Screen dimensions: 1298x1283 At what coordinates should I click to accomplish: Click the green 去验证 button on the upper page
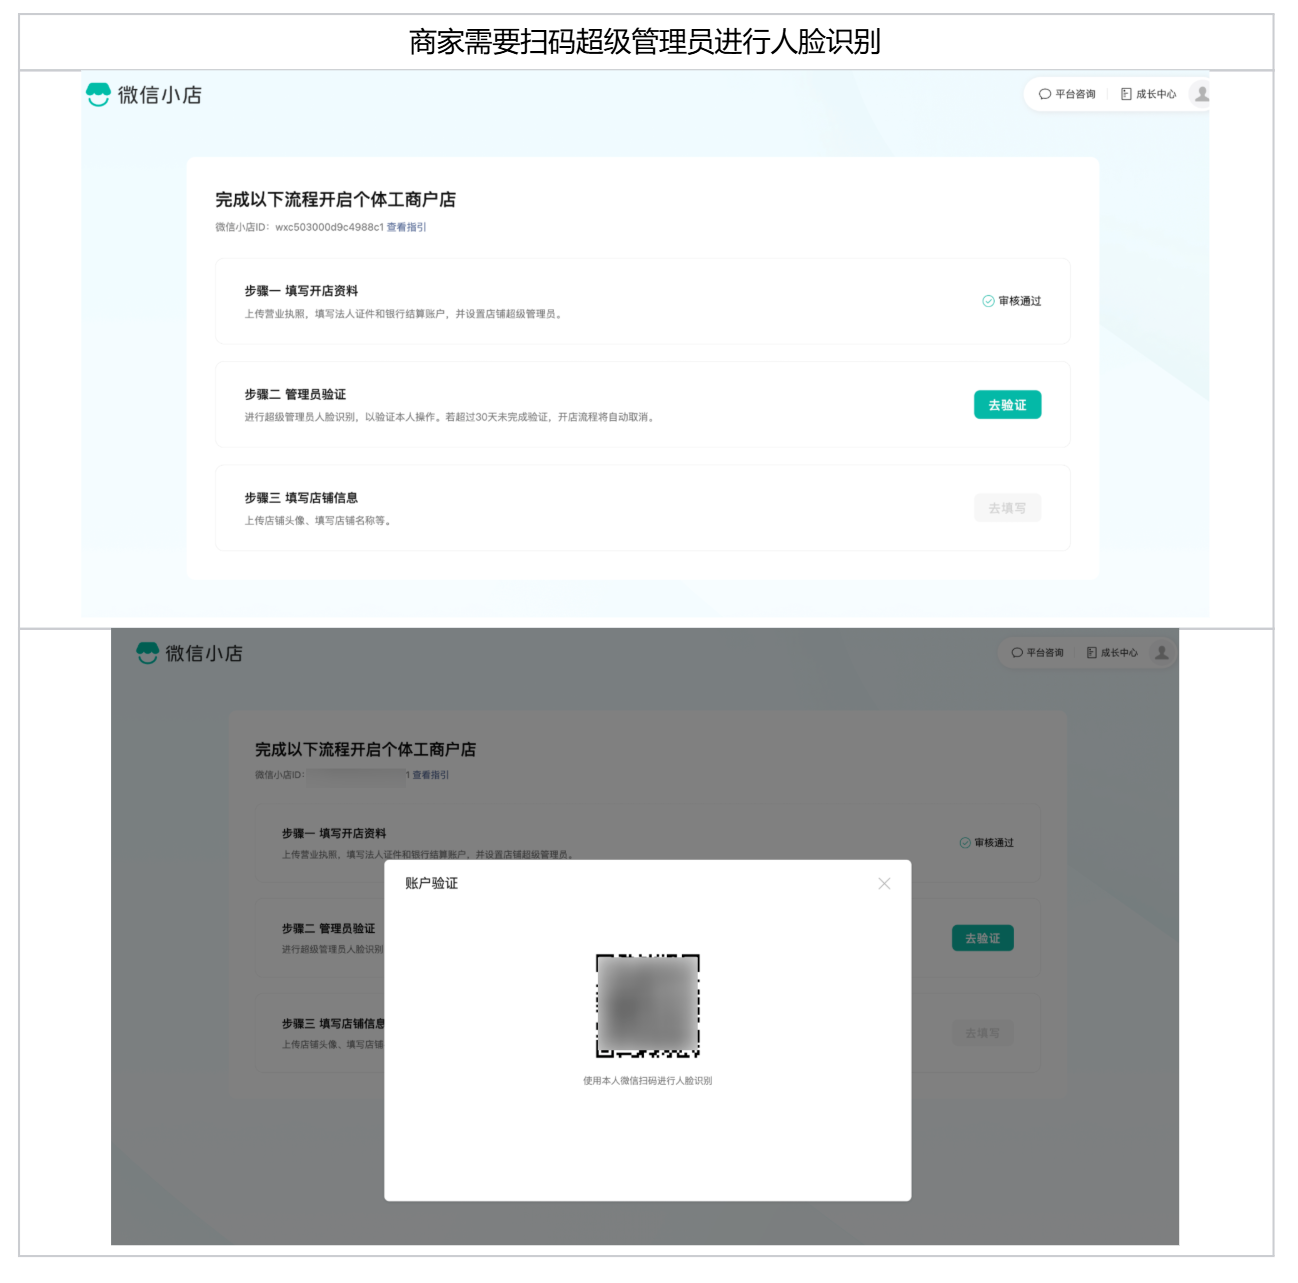[x=1007, y=405]
